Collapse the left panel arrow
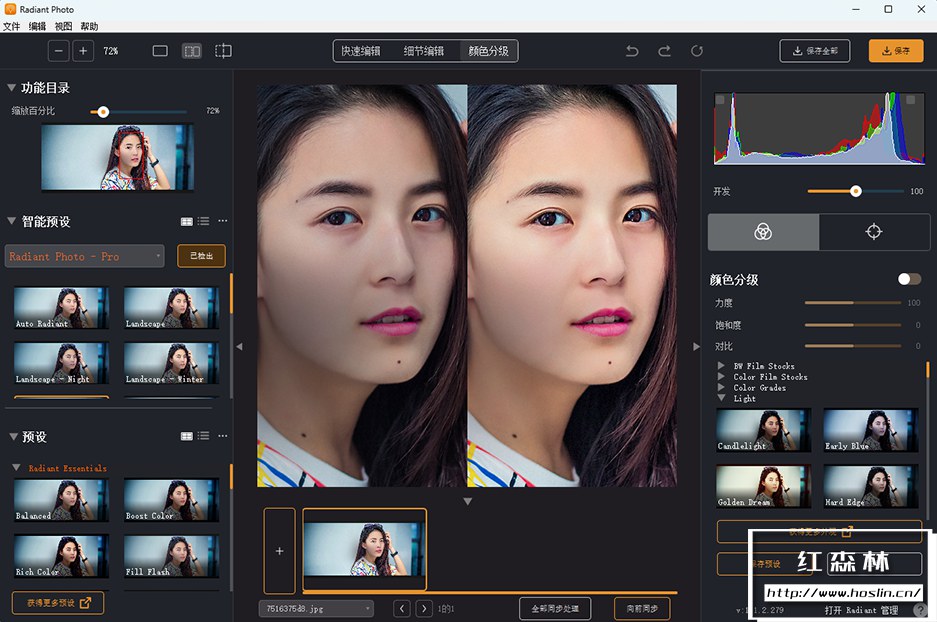Image resolution: width=937 pixels, height=622 pixels. pos(239,347)
